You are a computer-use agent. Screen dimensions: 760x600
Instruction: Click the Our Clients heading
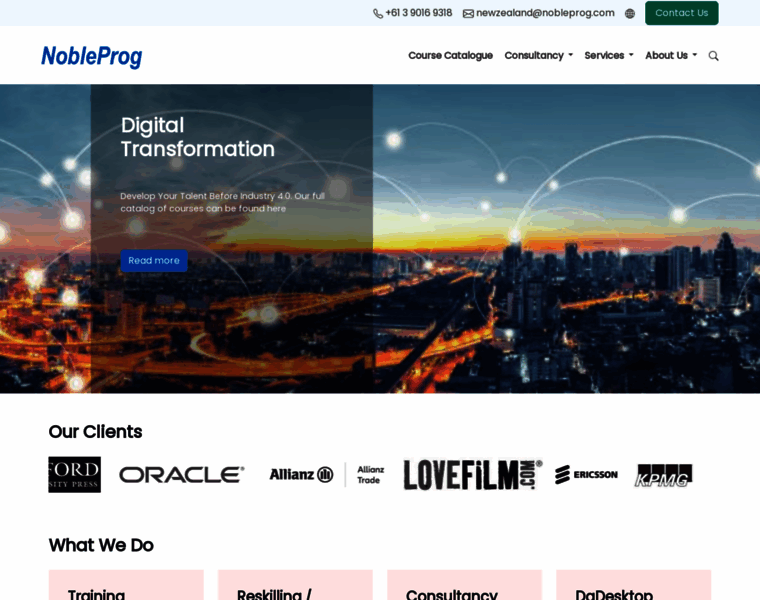pos(95,432)
